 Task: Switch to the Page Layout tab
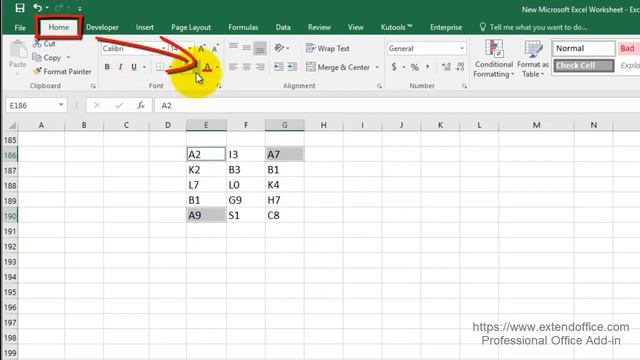(x=191, y=27)
